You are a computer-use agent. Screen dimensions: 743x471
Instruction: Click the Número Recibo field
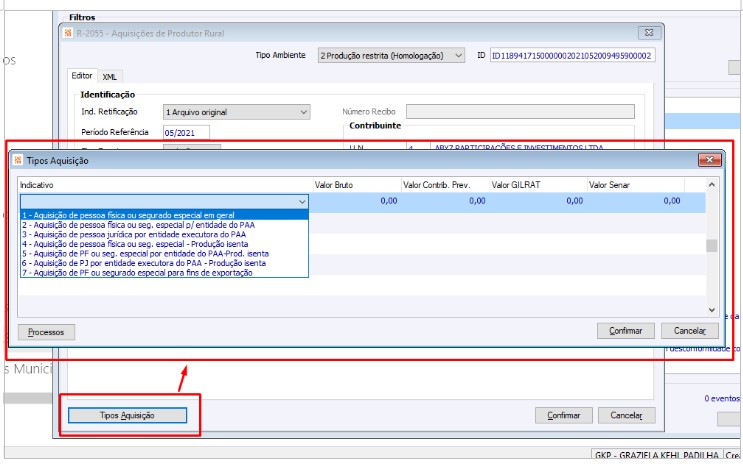point(520,112)
